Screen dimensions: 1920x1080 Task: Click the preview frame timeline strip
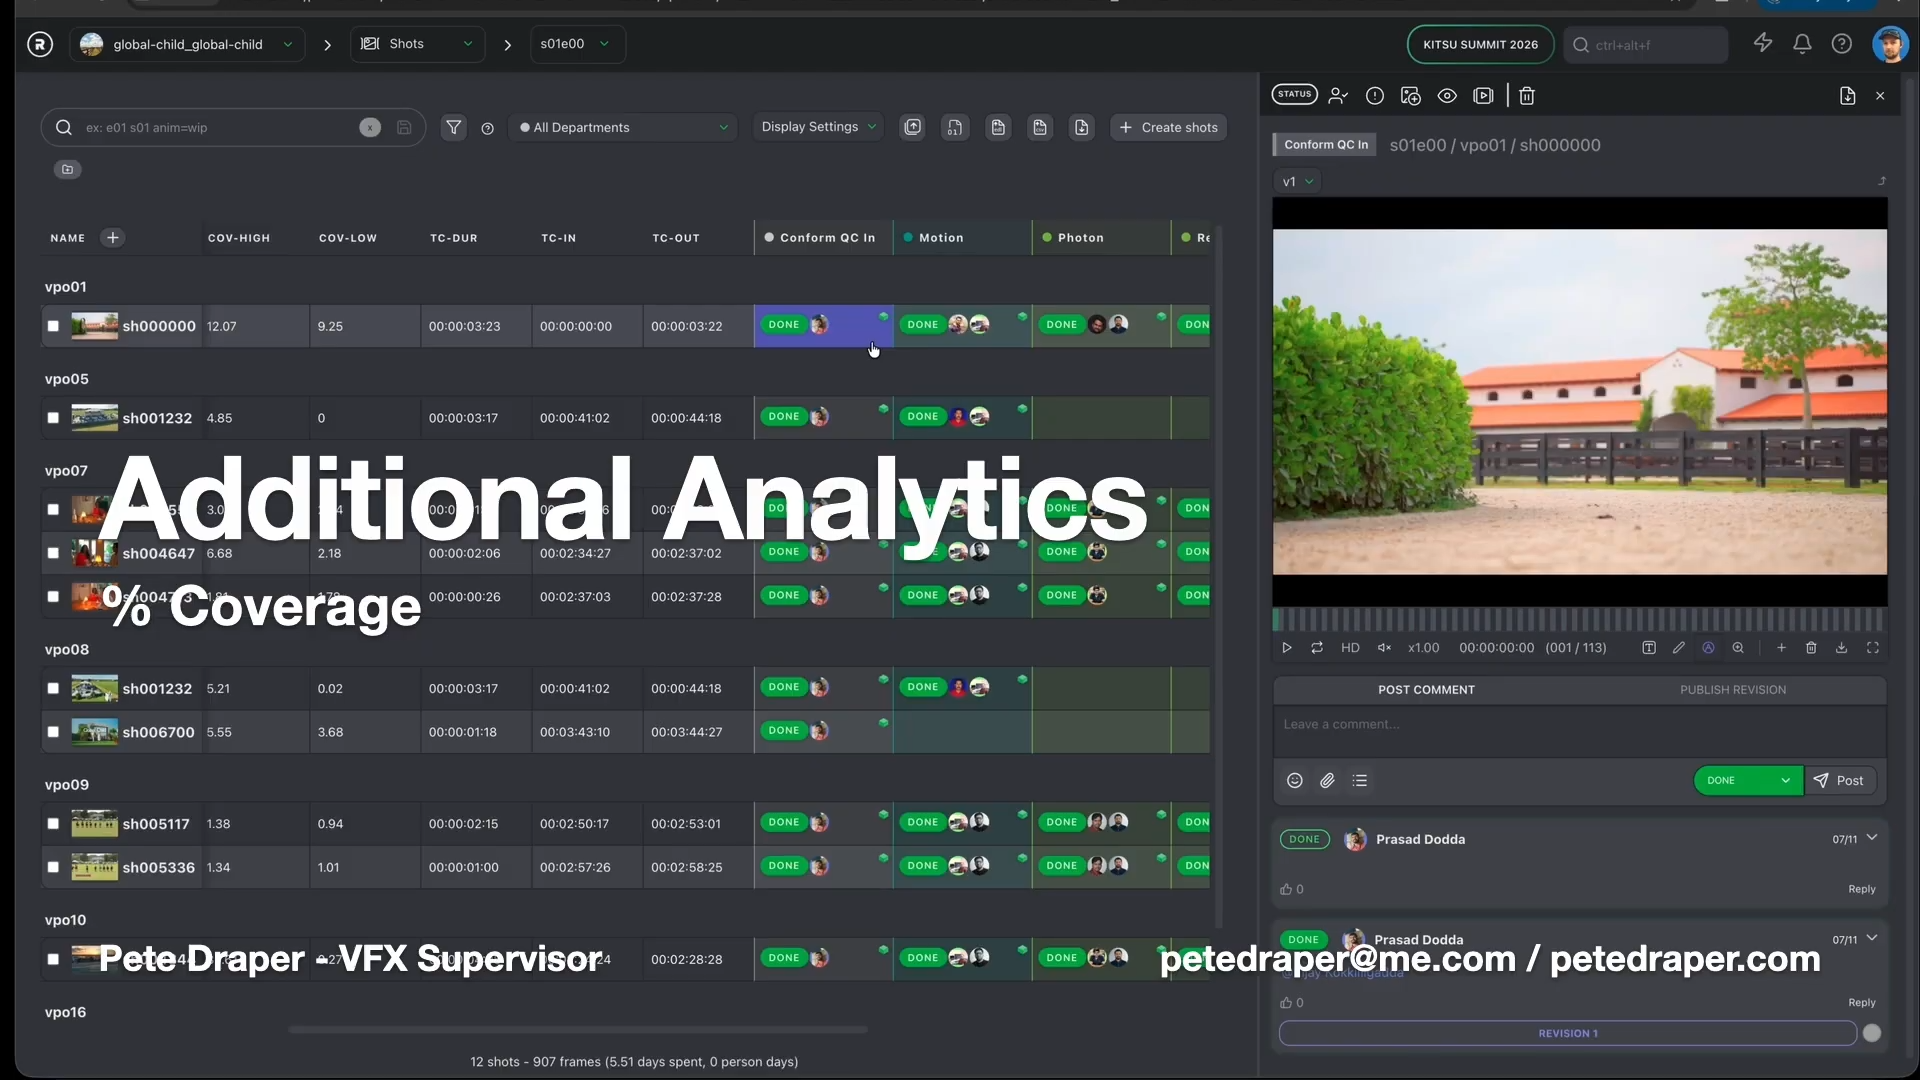[x=1579, y=620]
